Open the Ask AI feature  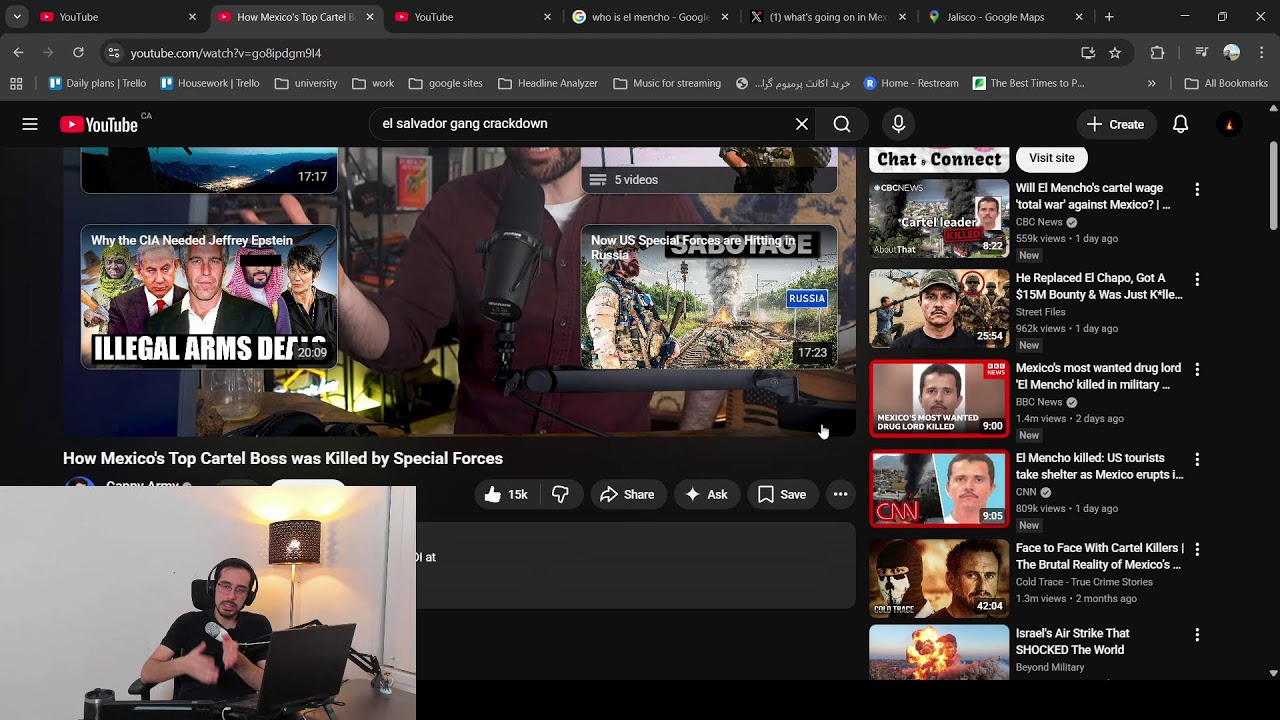coord(706,494)
